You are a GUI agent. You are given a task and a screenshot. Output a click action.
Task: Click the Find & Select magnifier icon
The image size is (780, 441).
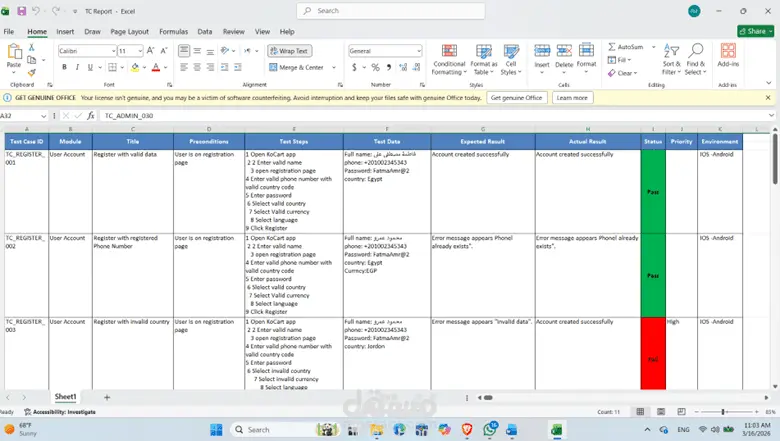[x=695, y=51]
